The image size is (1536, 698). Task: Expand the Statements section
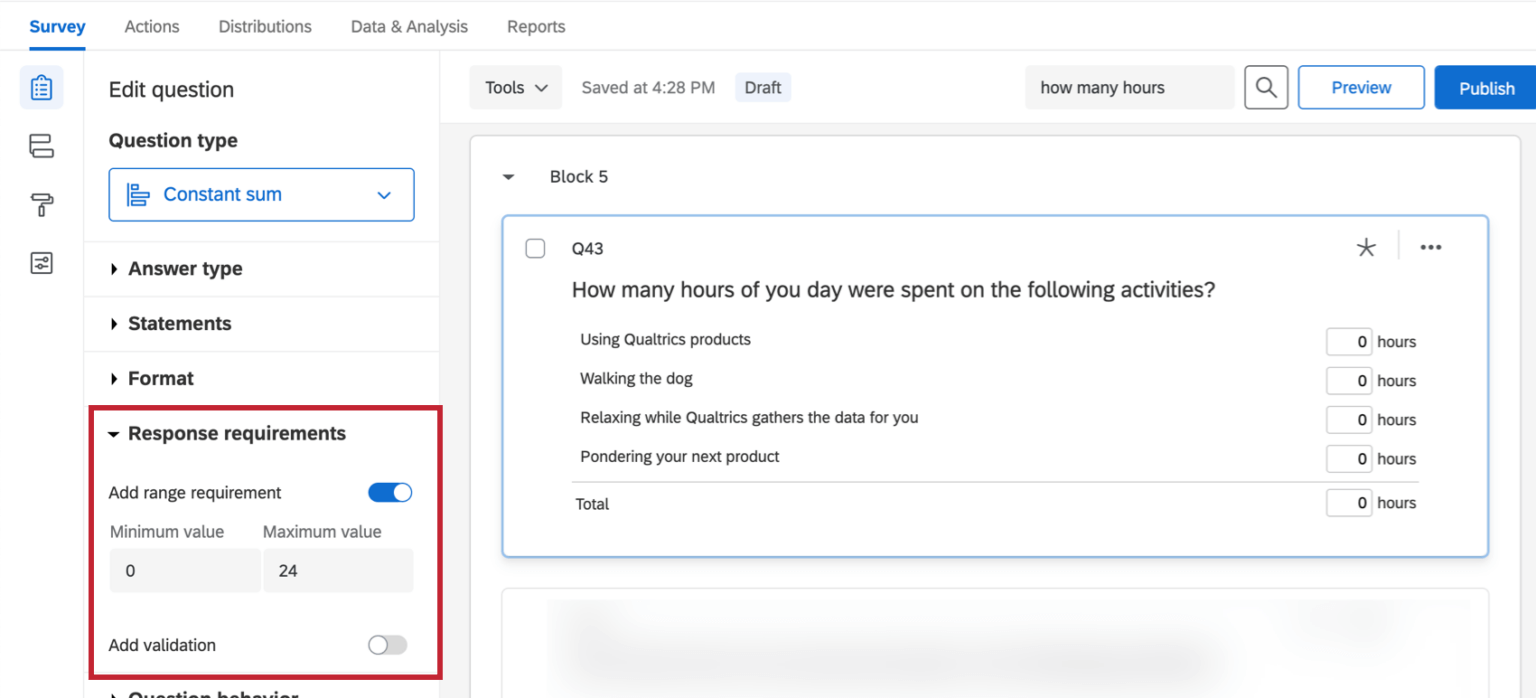click(179, 324)
